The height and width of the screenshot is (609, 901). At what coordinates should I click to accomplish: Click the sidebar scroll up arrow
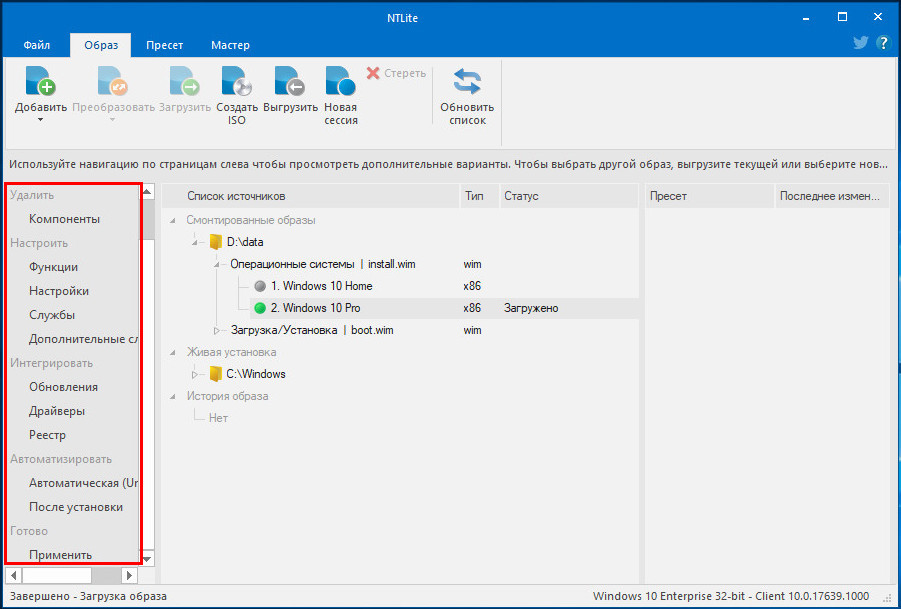pos(148,191)
